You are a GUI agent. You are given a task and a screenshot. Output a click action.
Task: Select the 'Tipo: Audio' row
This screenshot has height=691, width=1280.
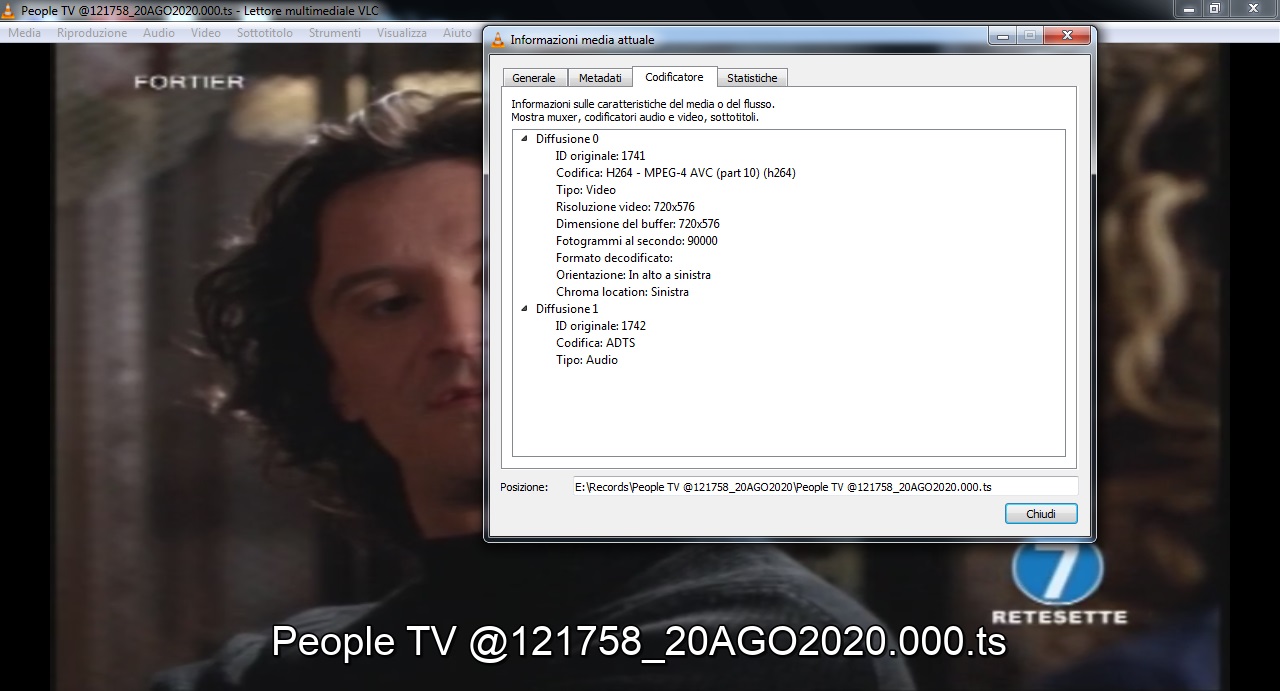(x=587, y=360)
